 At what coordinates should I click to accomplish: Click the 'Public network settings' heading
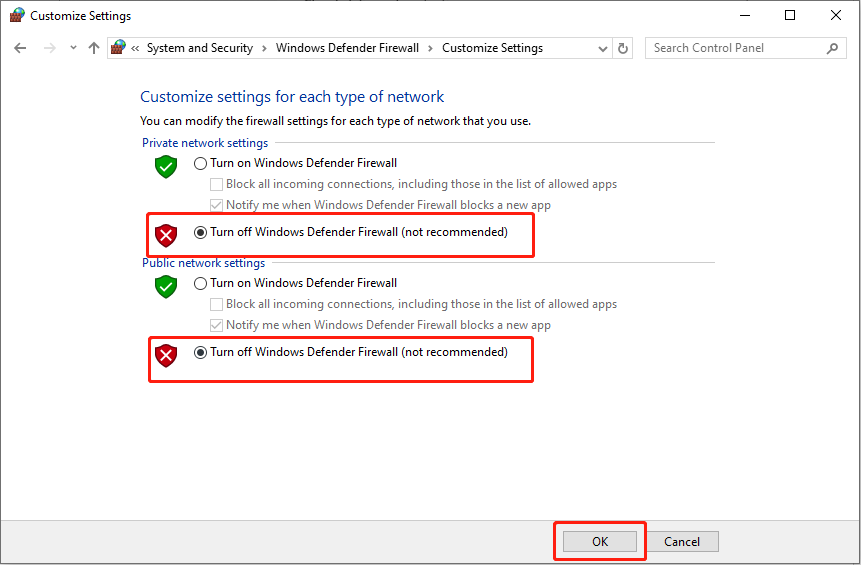click(203, 263)
